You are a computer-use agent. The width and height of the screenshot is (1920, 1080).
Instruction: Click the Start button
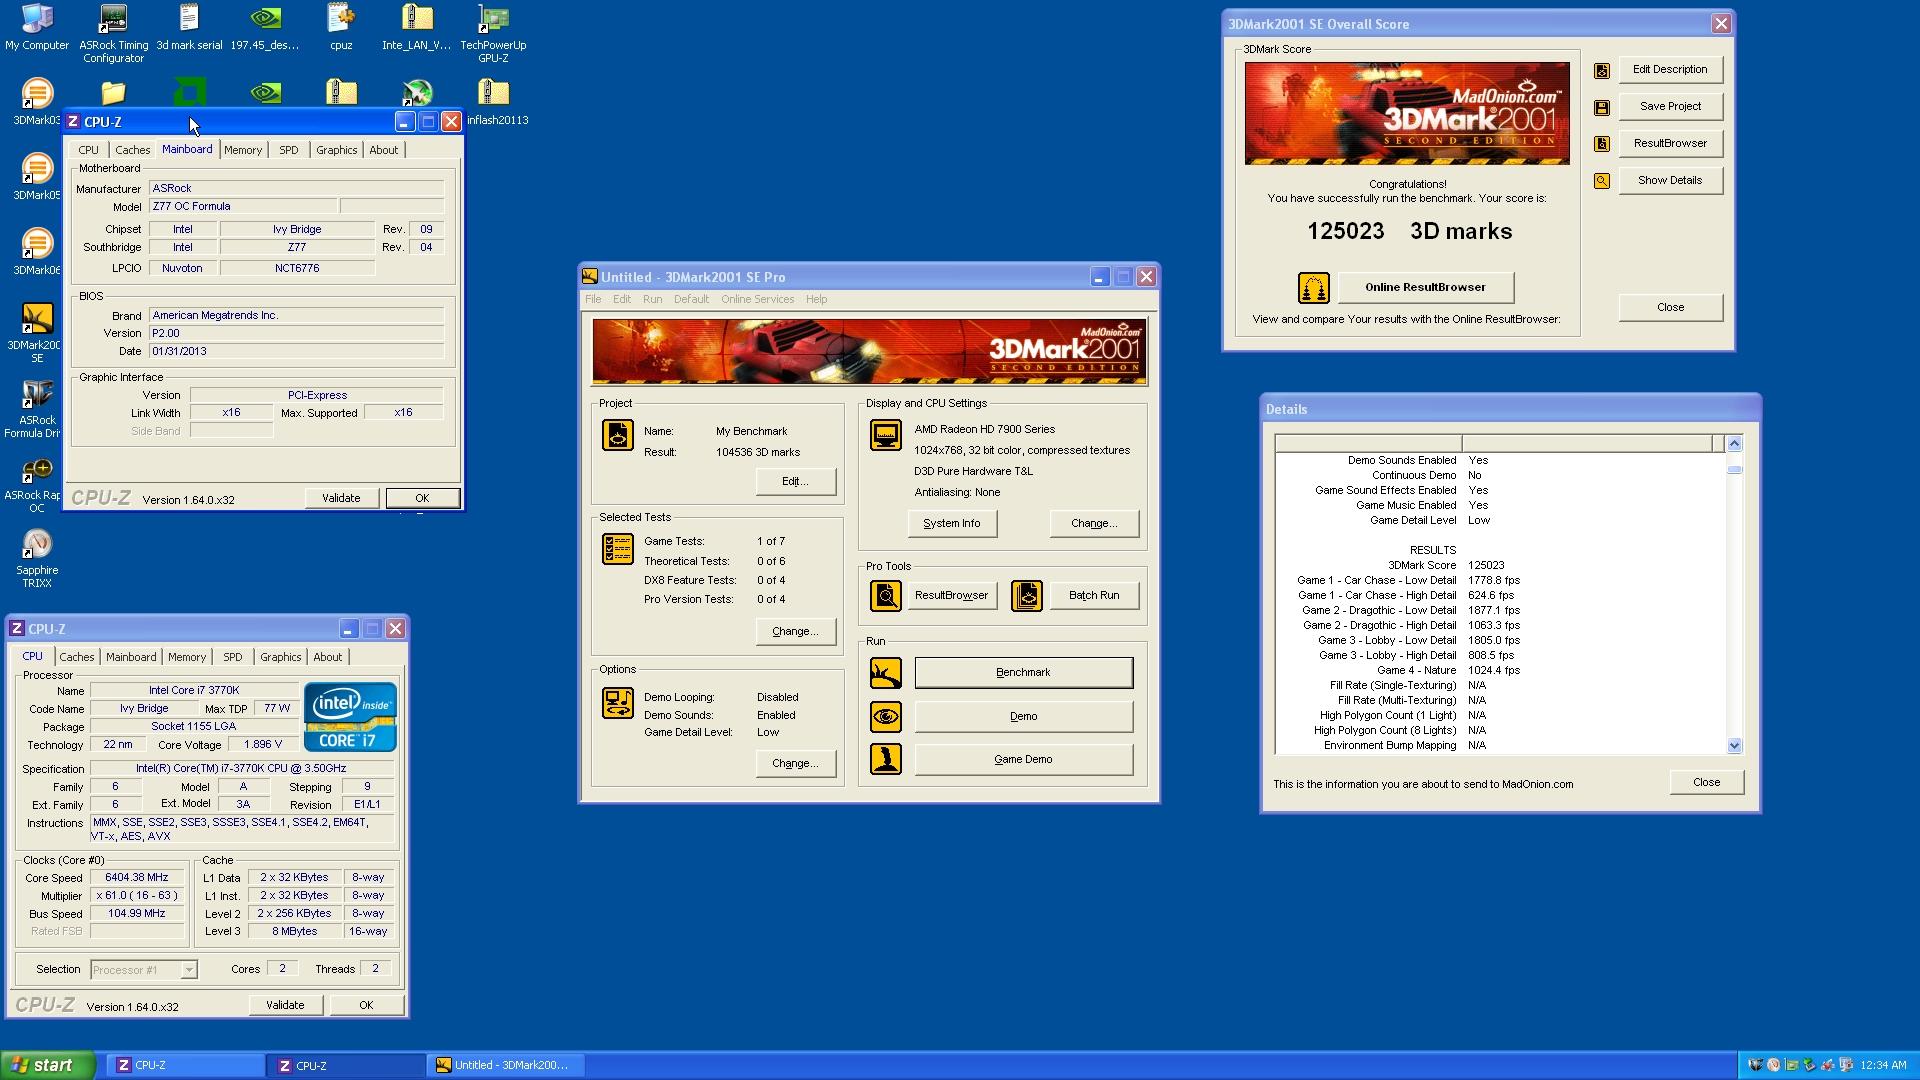tap(48, 1066)
